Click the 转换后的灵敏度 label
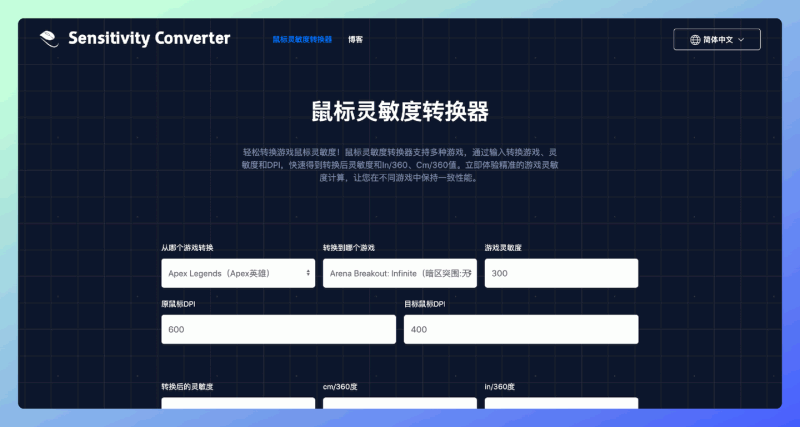The width and height of the screenshot is (800, 427). 187,387
